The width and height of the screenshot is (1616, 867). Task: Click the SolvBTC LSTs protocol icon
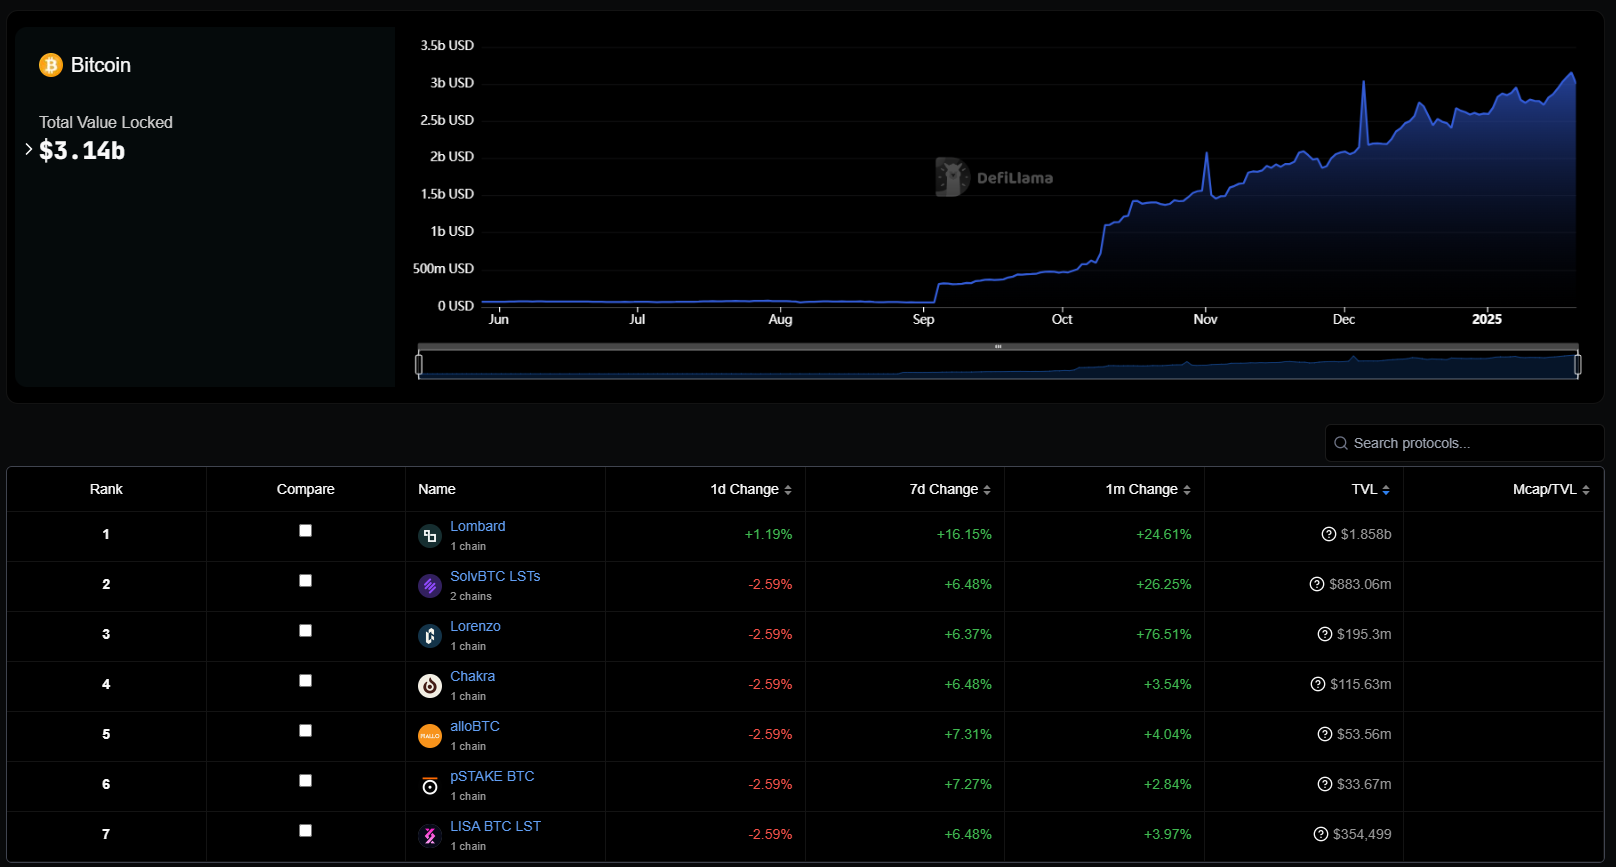point(429,586)
